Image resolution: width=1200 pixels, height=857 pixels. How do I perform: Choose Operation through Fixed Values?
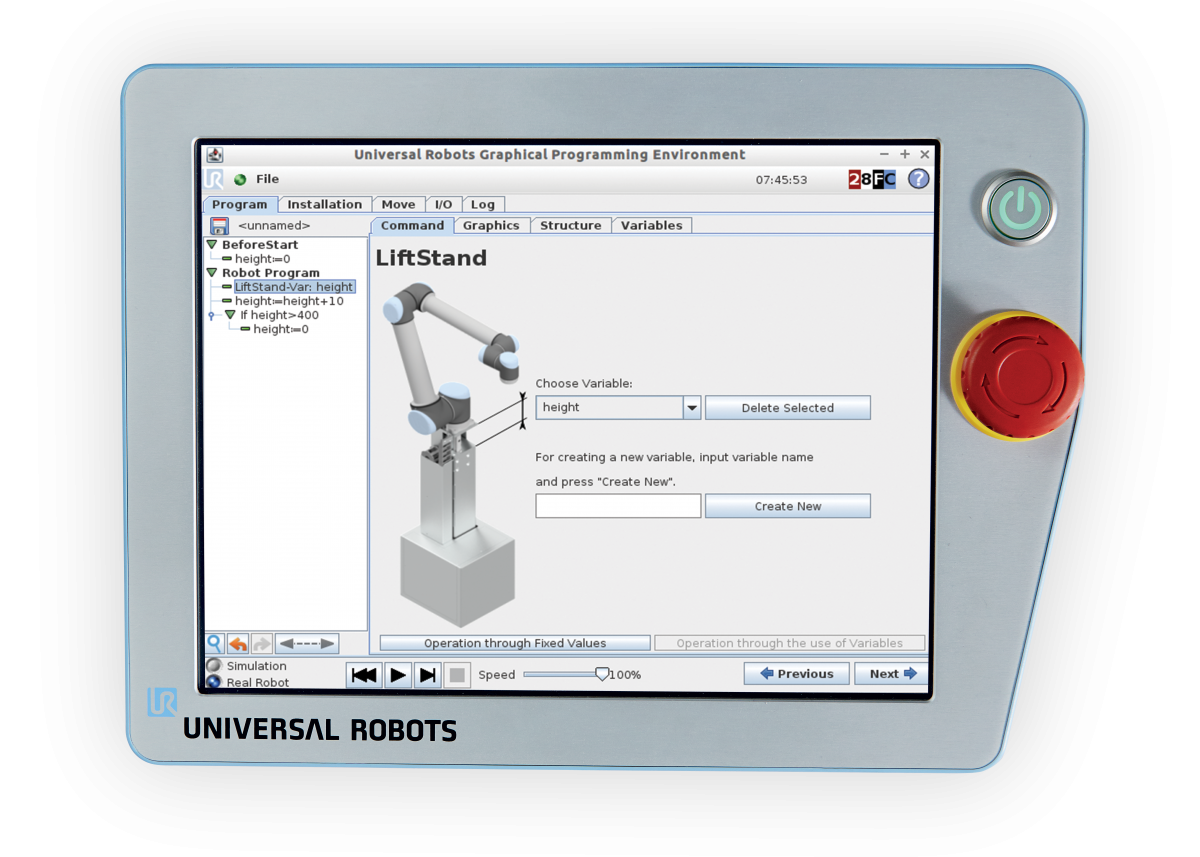tap(515, 643)
